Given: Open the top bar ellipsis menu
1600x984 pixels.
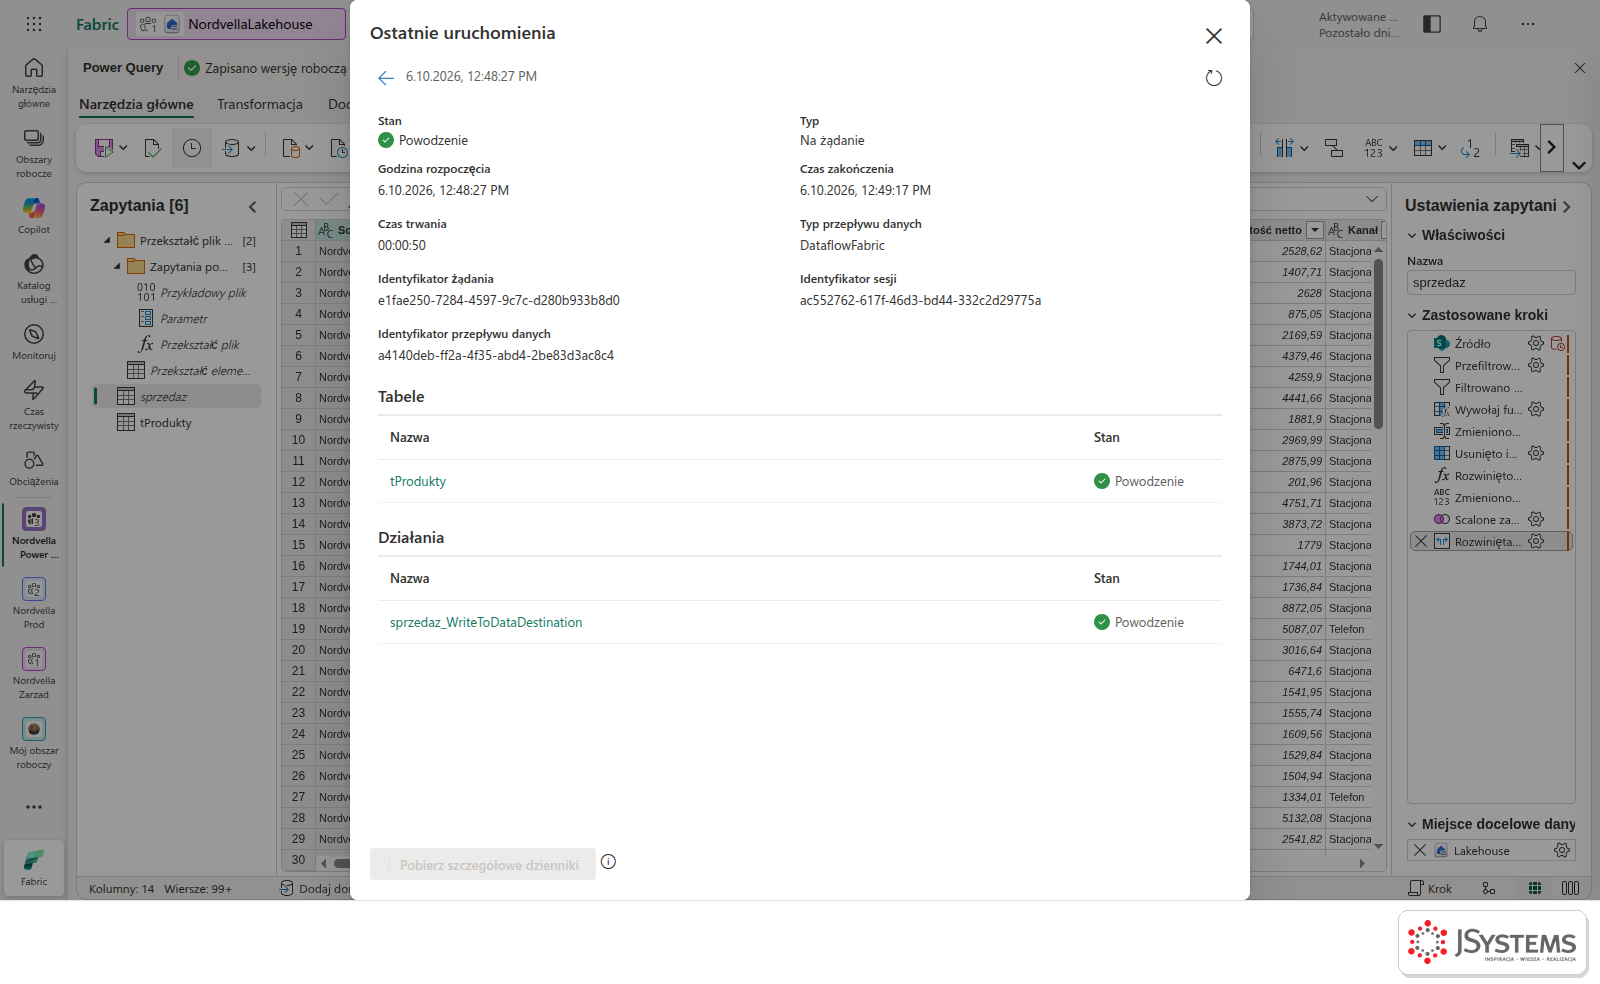Looking at the screenshot, I should [1528, 24].
